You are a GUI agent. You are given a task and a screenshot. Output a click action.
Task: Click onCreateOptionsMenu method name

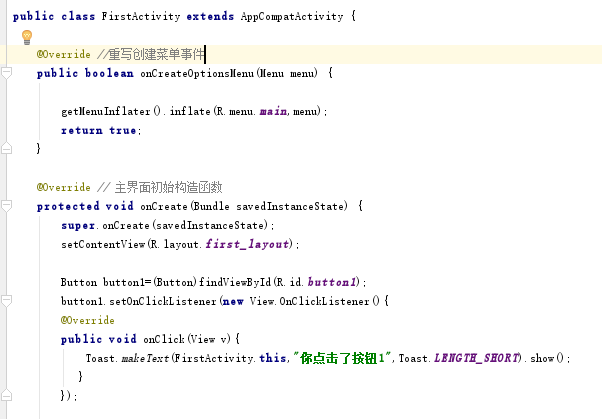point(197,73)
